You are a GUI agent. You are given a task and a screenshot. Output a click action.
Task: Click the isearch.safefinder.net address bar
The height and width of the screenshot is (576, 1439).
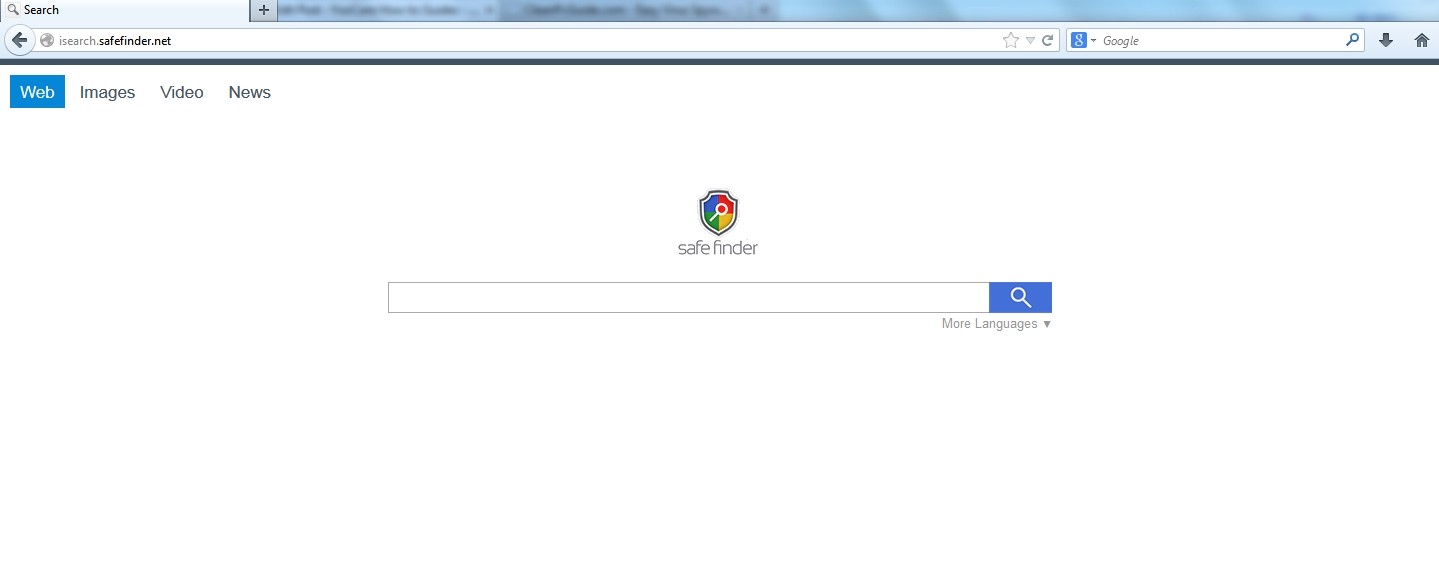520,41
